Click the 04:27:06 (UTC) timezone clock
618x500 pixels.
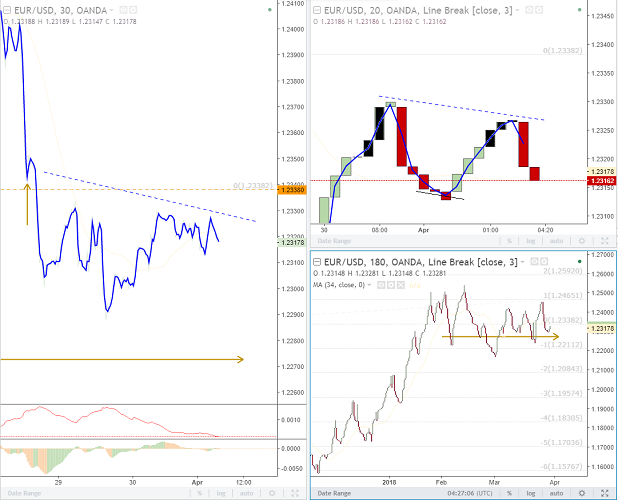click(470, 493)
